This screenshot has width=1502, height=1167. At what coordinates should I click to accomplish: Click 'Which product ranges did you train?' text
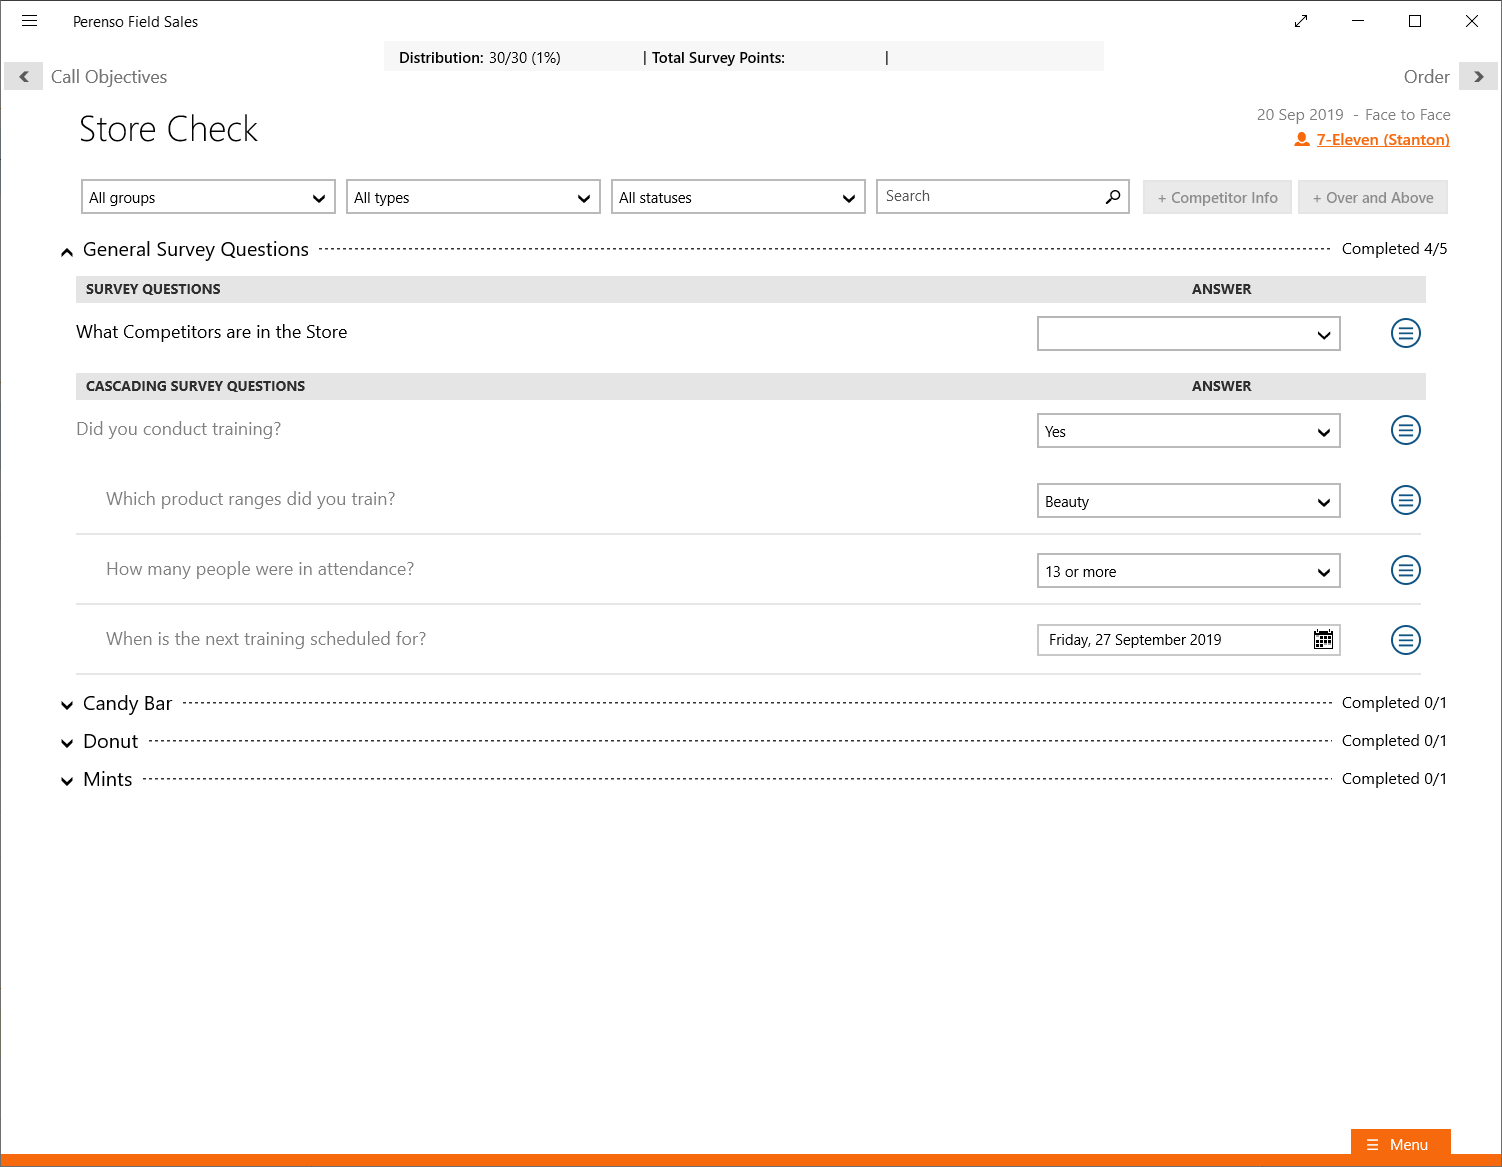(x=251, y=499)
